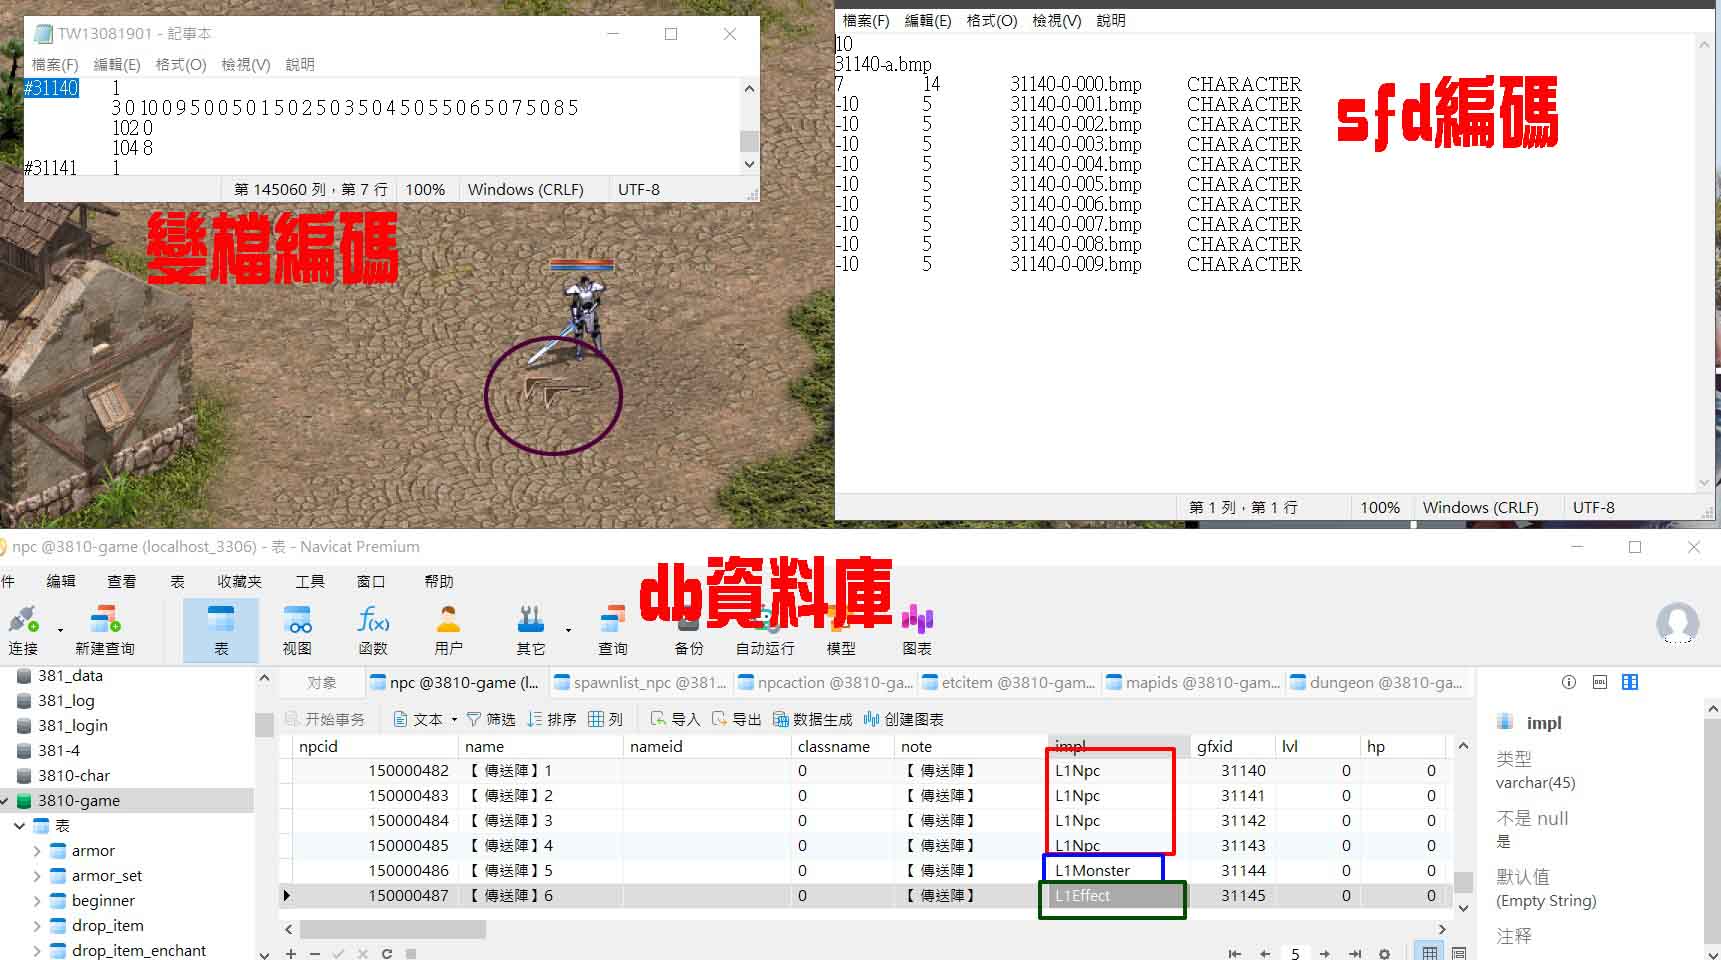Click 导出 export tool
Viewport: 1721px width, 960px height.
(736, 719)
